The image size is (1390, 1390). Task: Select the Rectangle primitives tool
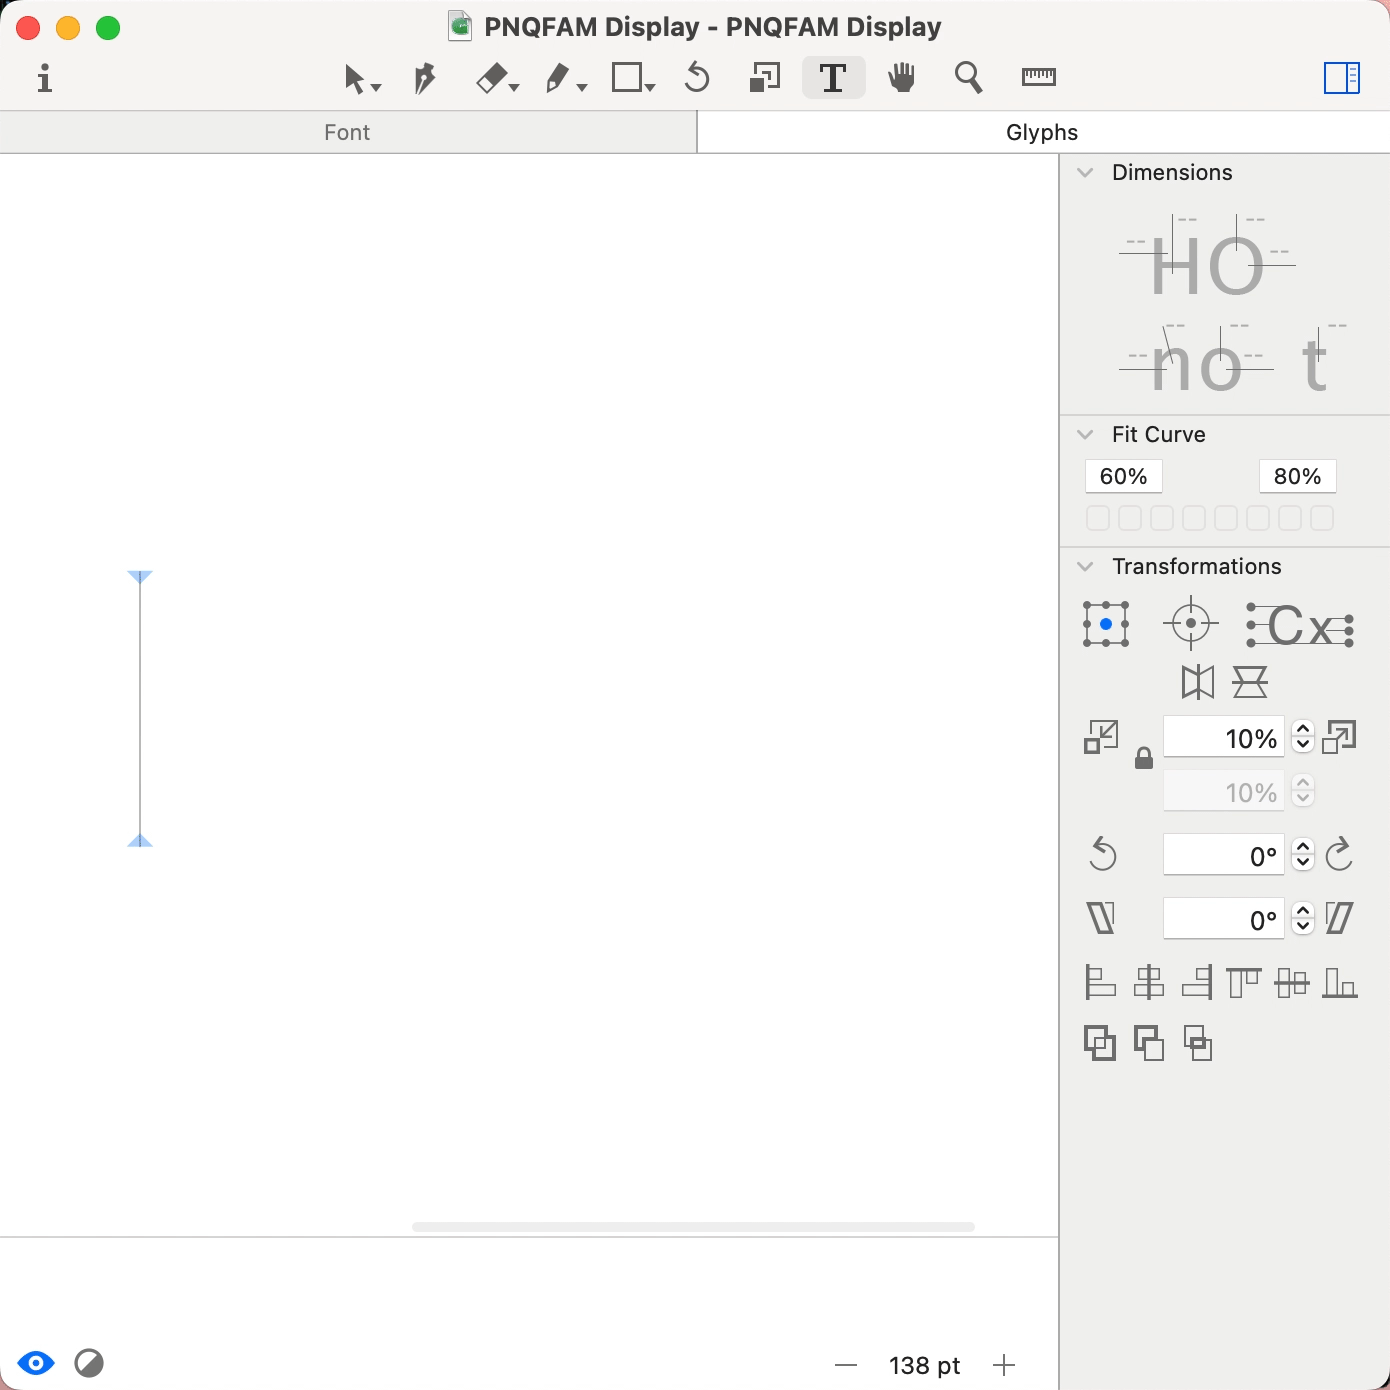(x=633, y=78)
